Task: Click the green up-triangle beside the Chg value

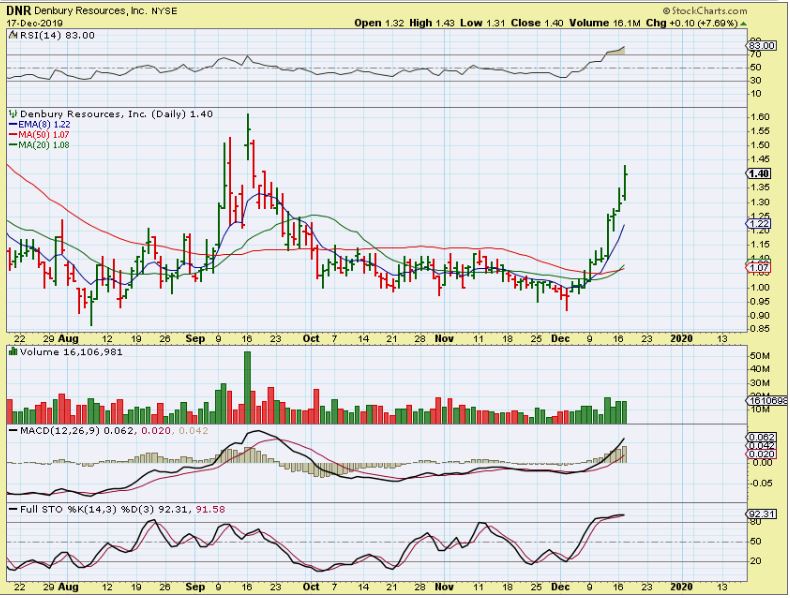Action: coord(744,23)
